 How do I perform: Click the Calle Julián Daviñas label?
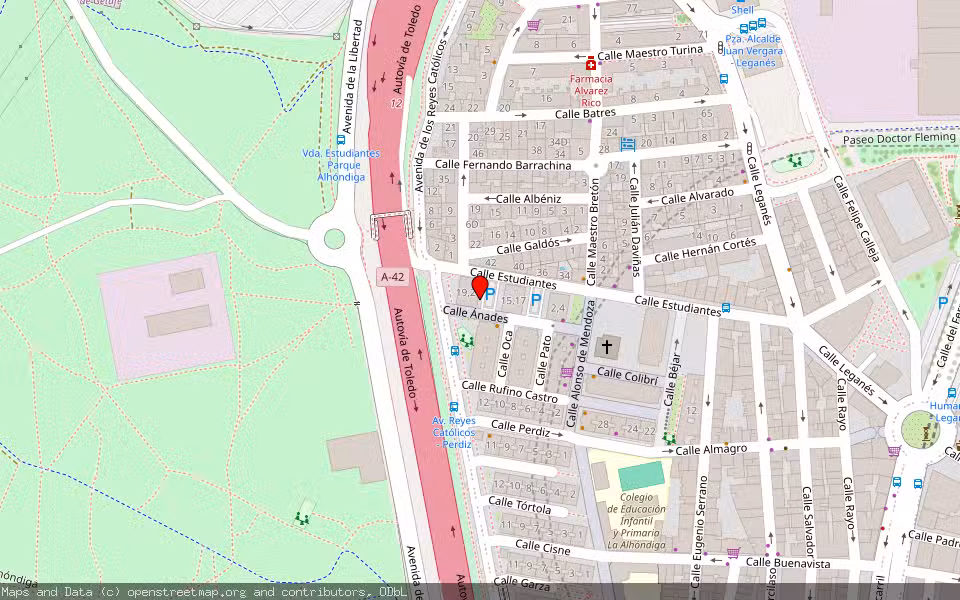click(635, 227)
